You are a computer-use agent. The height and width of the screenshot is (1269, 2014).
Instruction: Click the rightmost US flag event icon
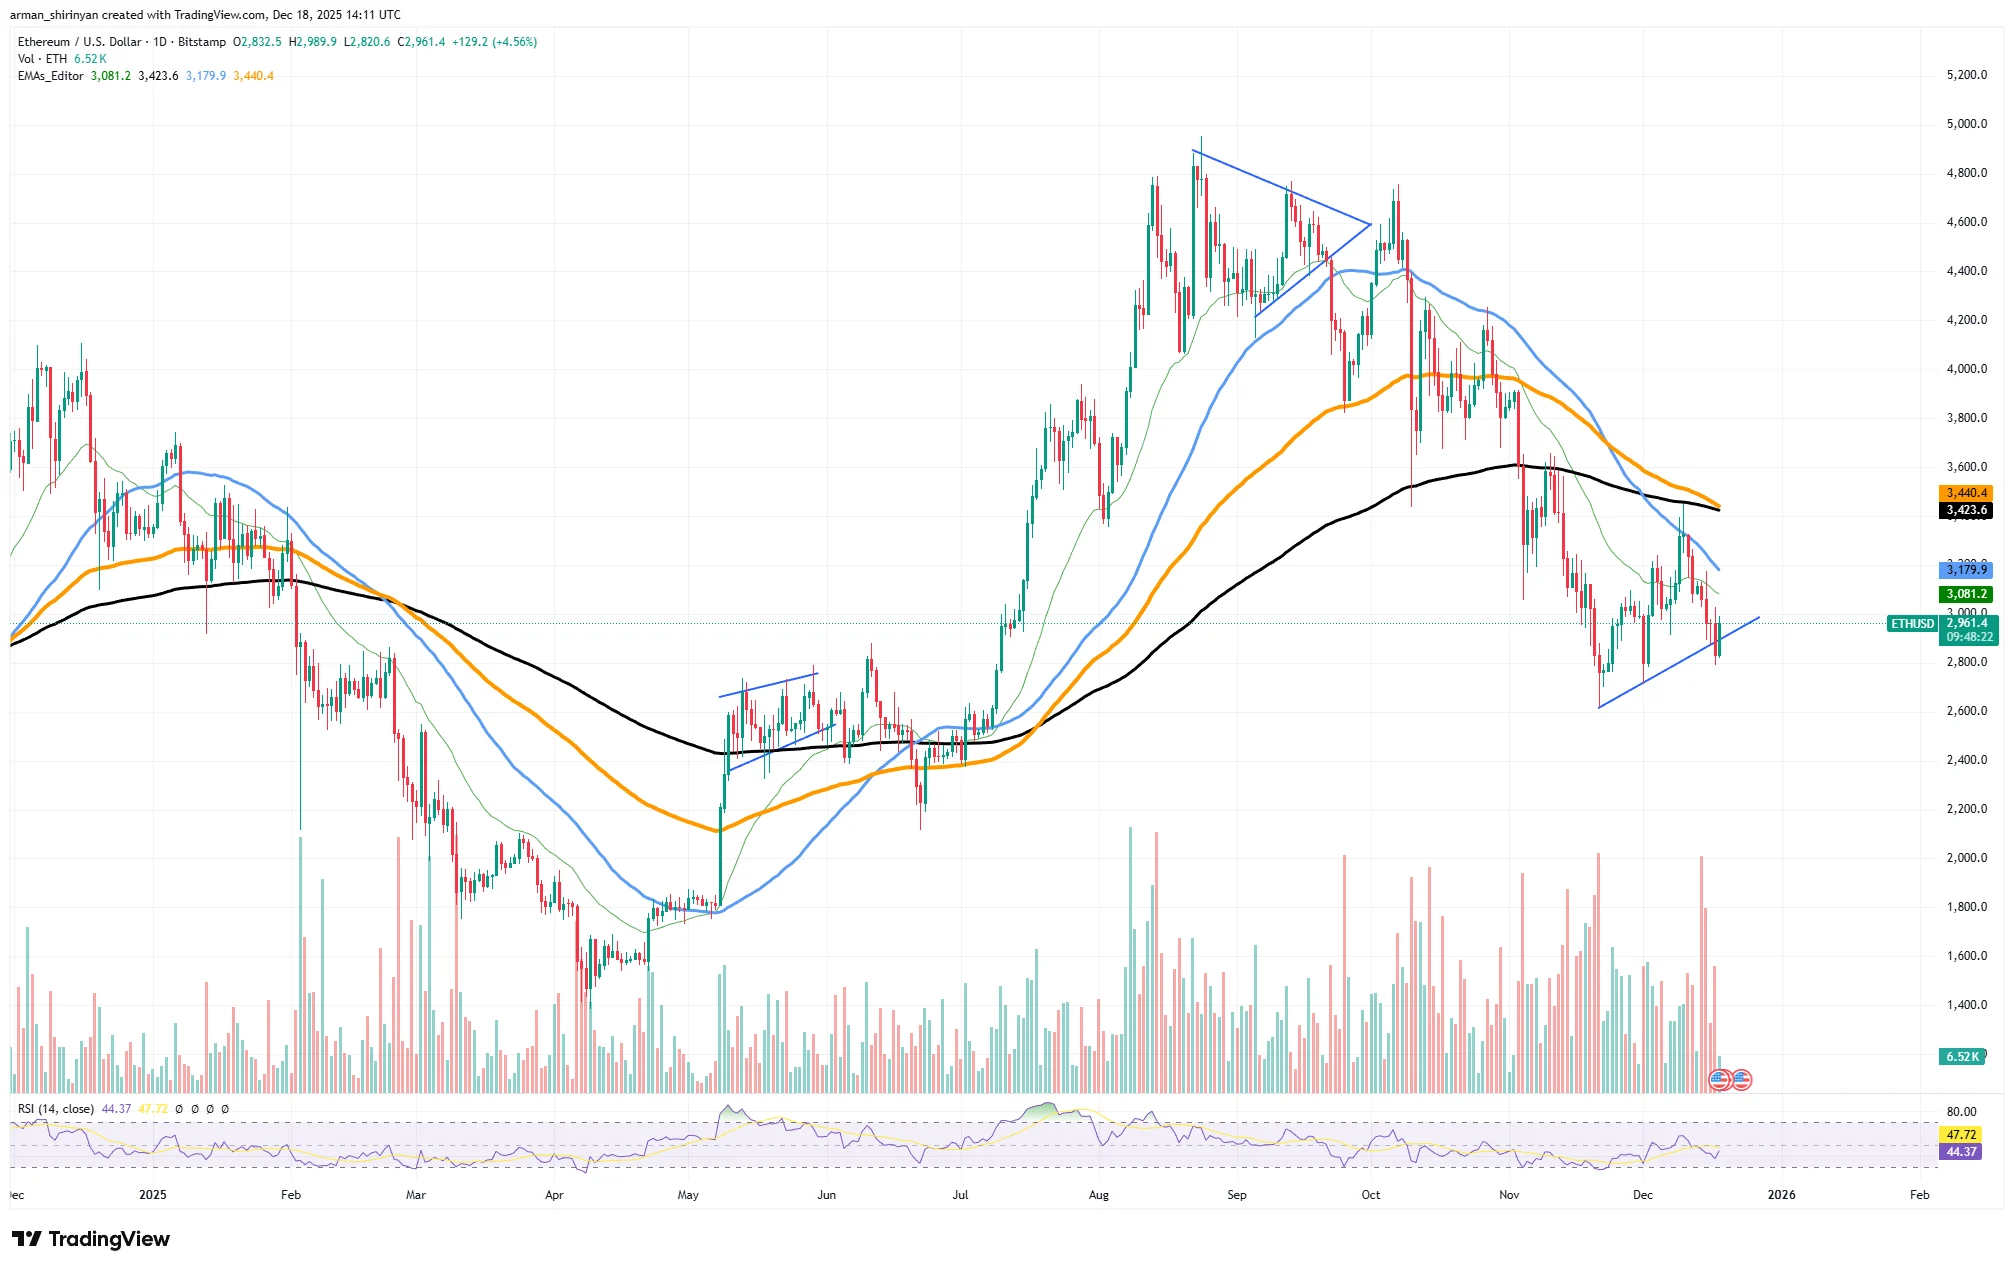click(x=1741, y=1080)
